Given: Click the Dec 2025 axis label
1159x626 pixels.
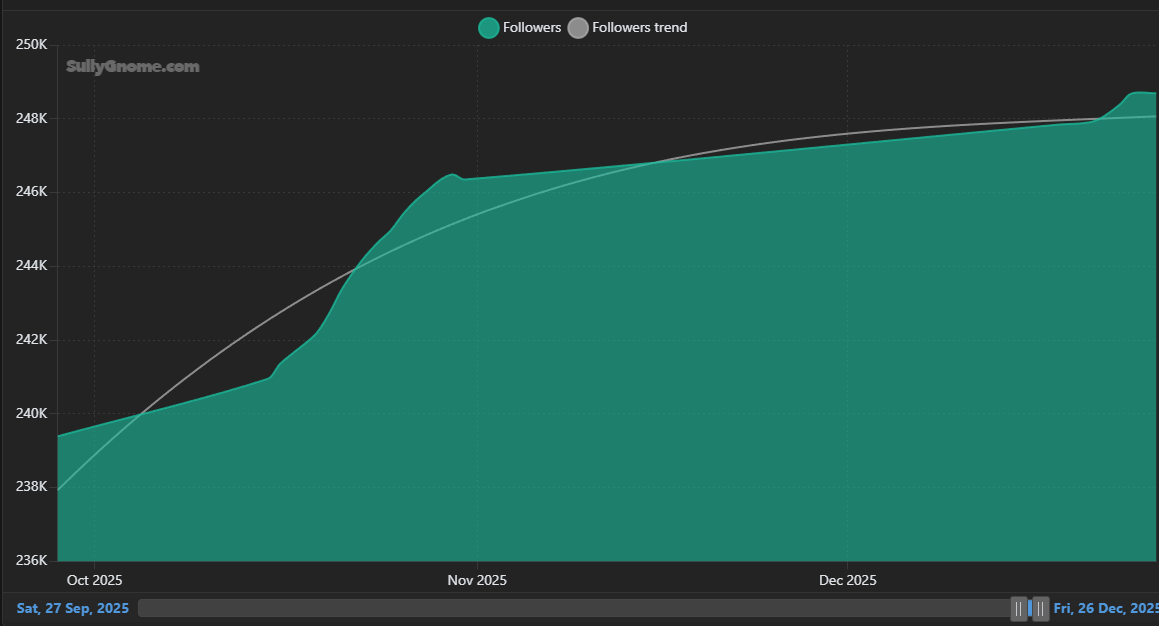Looking at the screenshot, I should [847, 580].
